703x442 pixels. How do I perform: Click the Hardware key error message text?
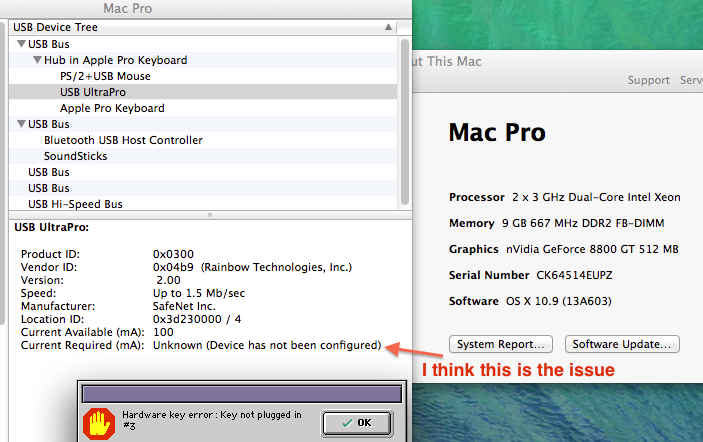click(212, 420)
